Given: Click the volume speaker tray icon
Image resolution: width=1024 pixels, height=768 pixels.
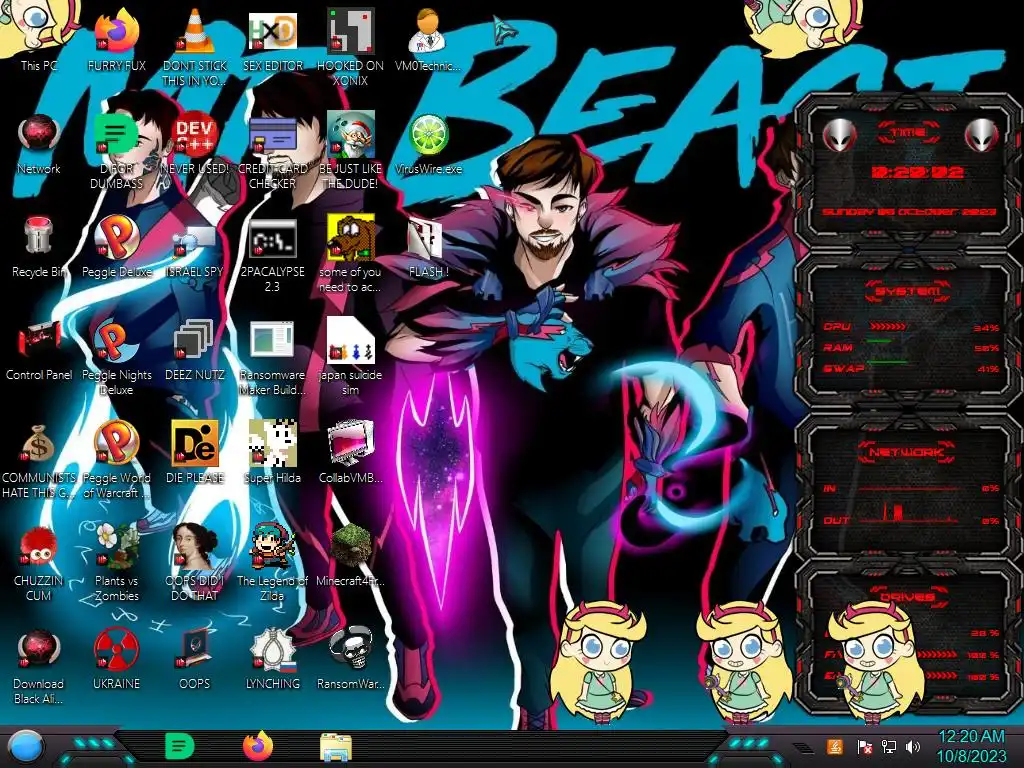Looking at the screenshot, I should tap(913, 746).
